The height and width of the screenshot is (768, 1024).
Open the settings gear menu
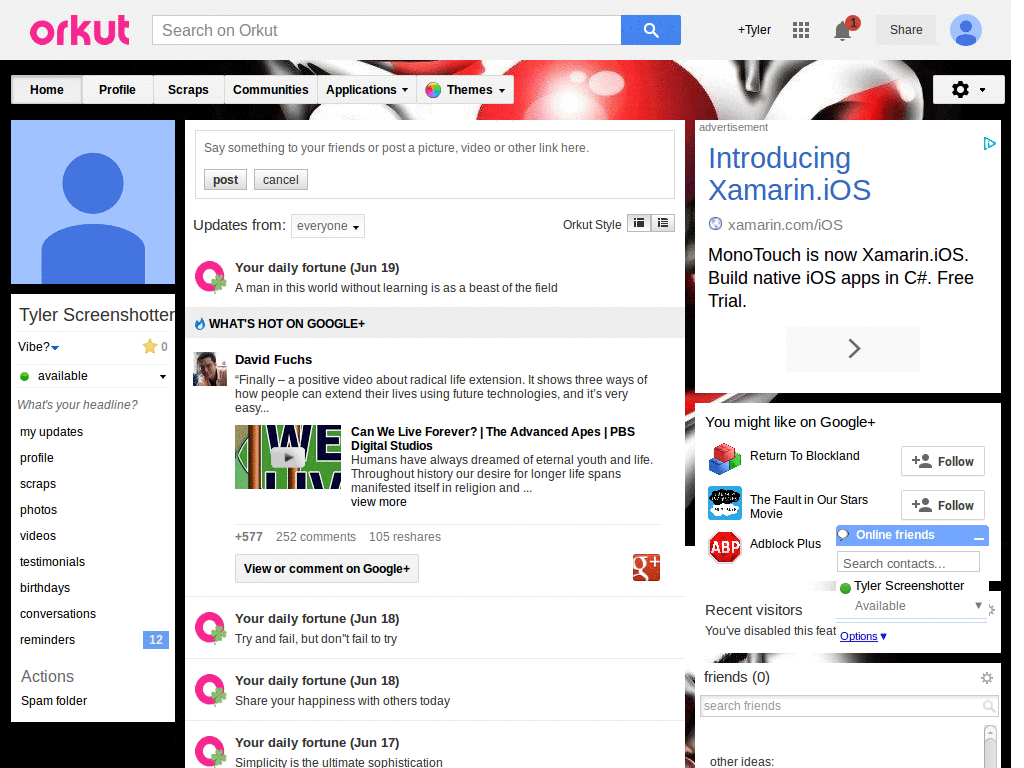pos(968,89)
